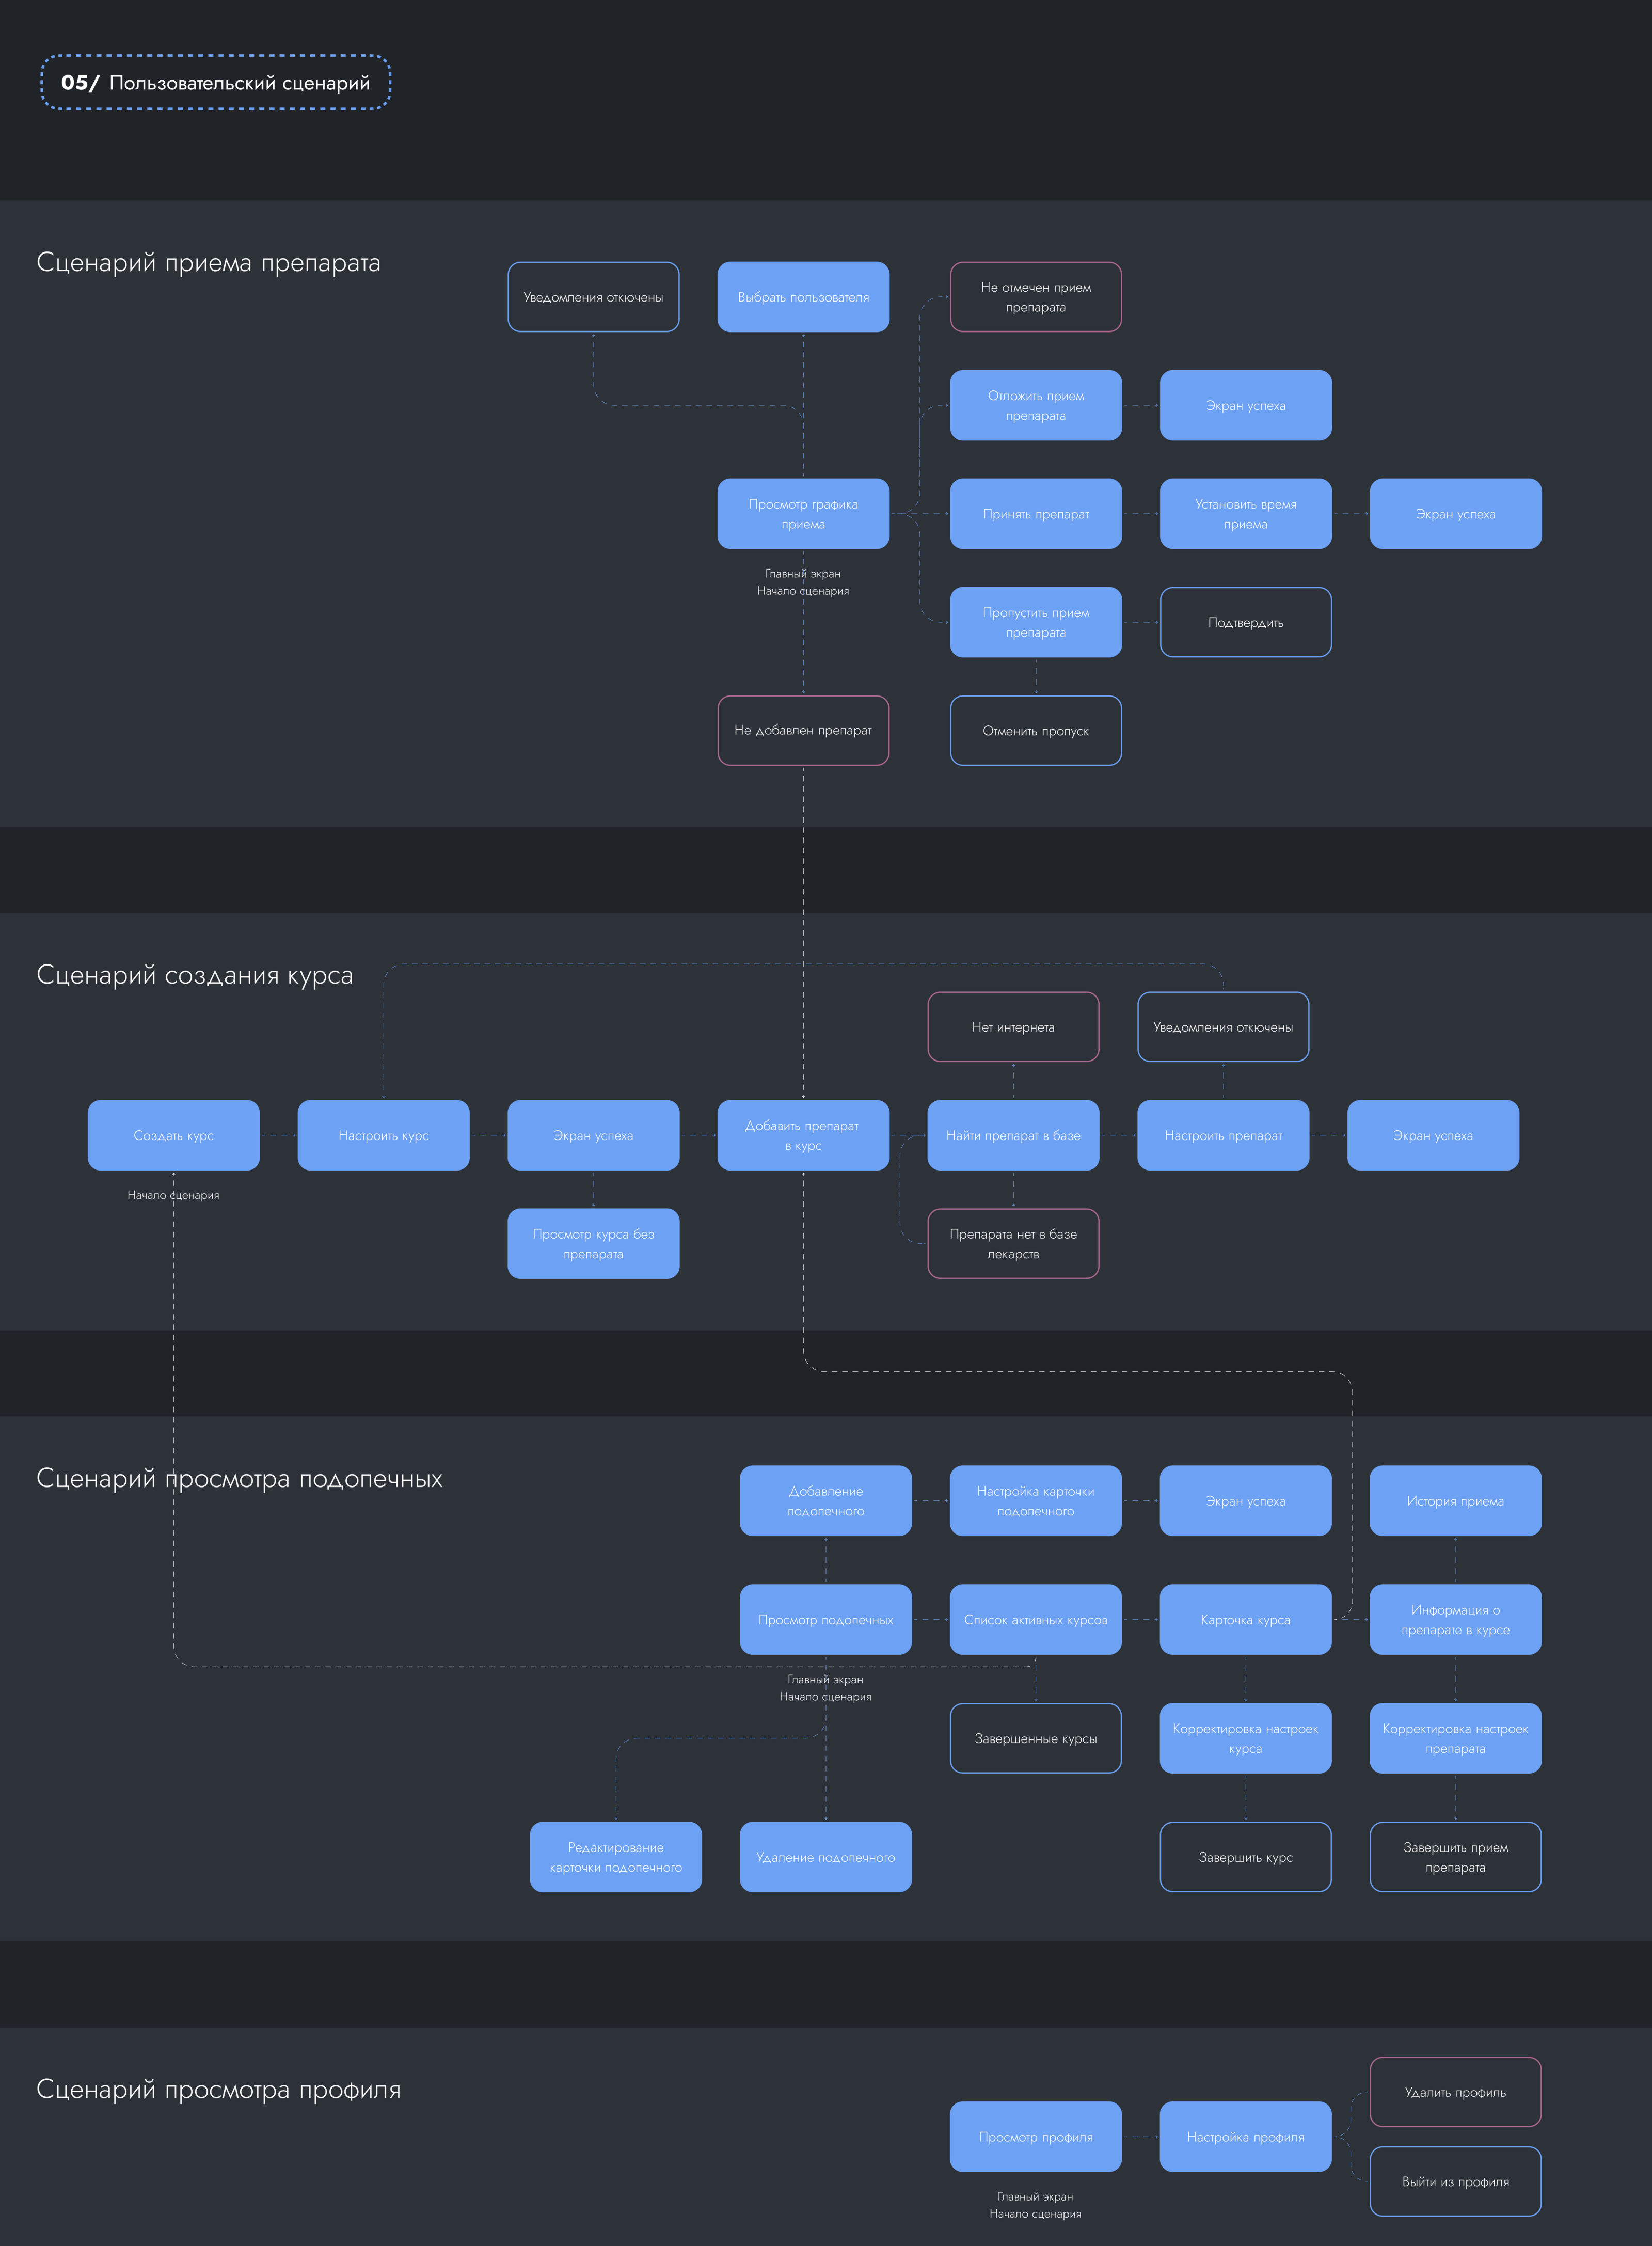Select 'Не добавлен препарат' error node
This screenshot has width=1652, height=2246.
click(x=803, y=731)
